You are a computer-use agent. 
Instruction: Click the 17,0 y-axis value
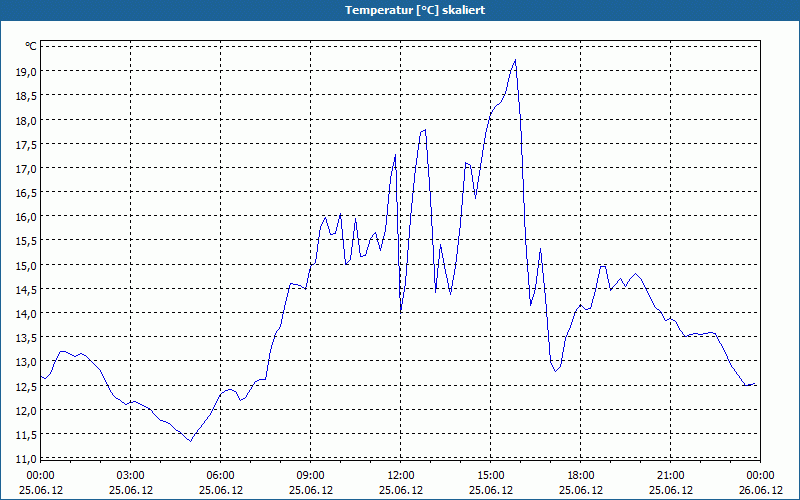click(27, 168)
